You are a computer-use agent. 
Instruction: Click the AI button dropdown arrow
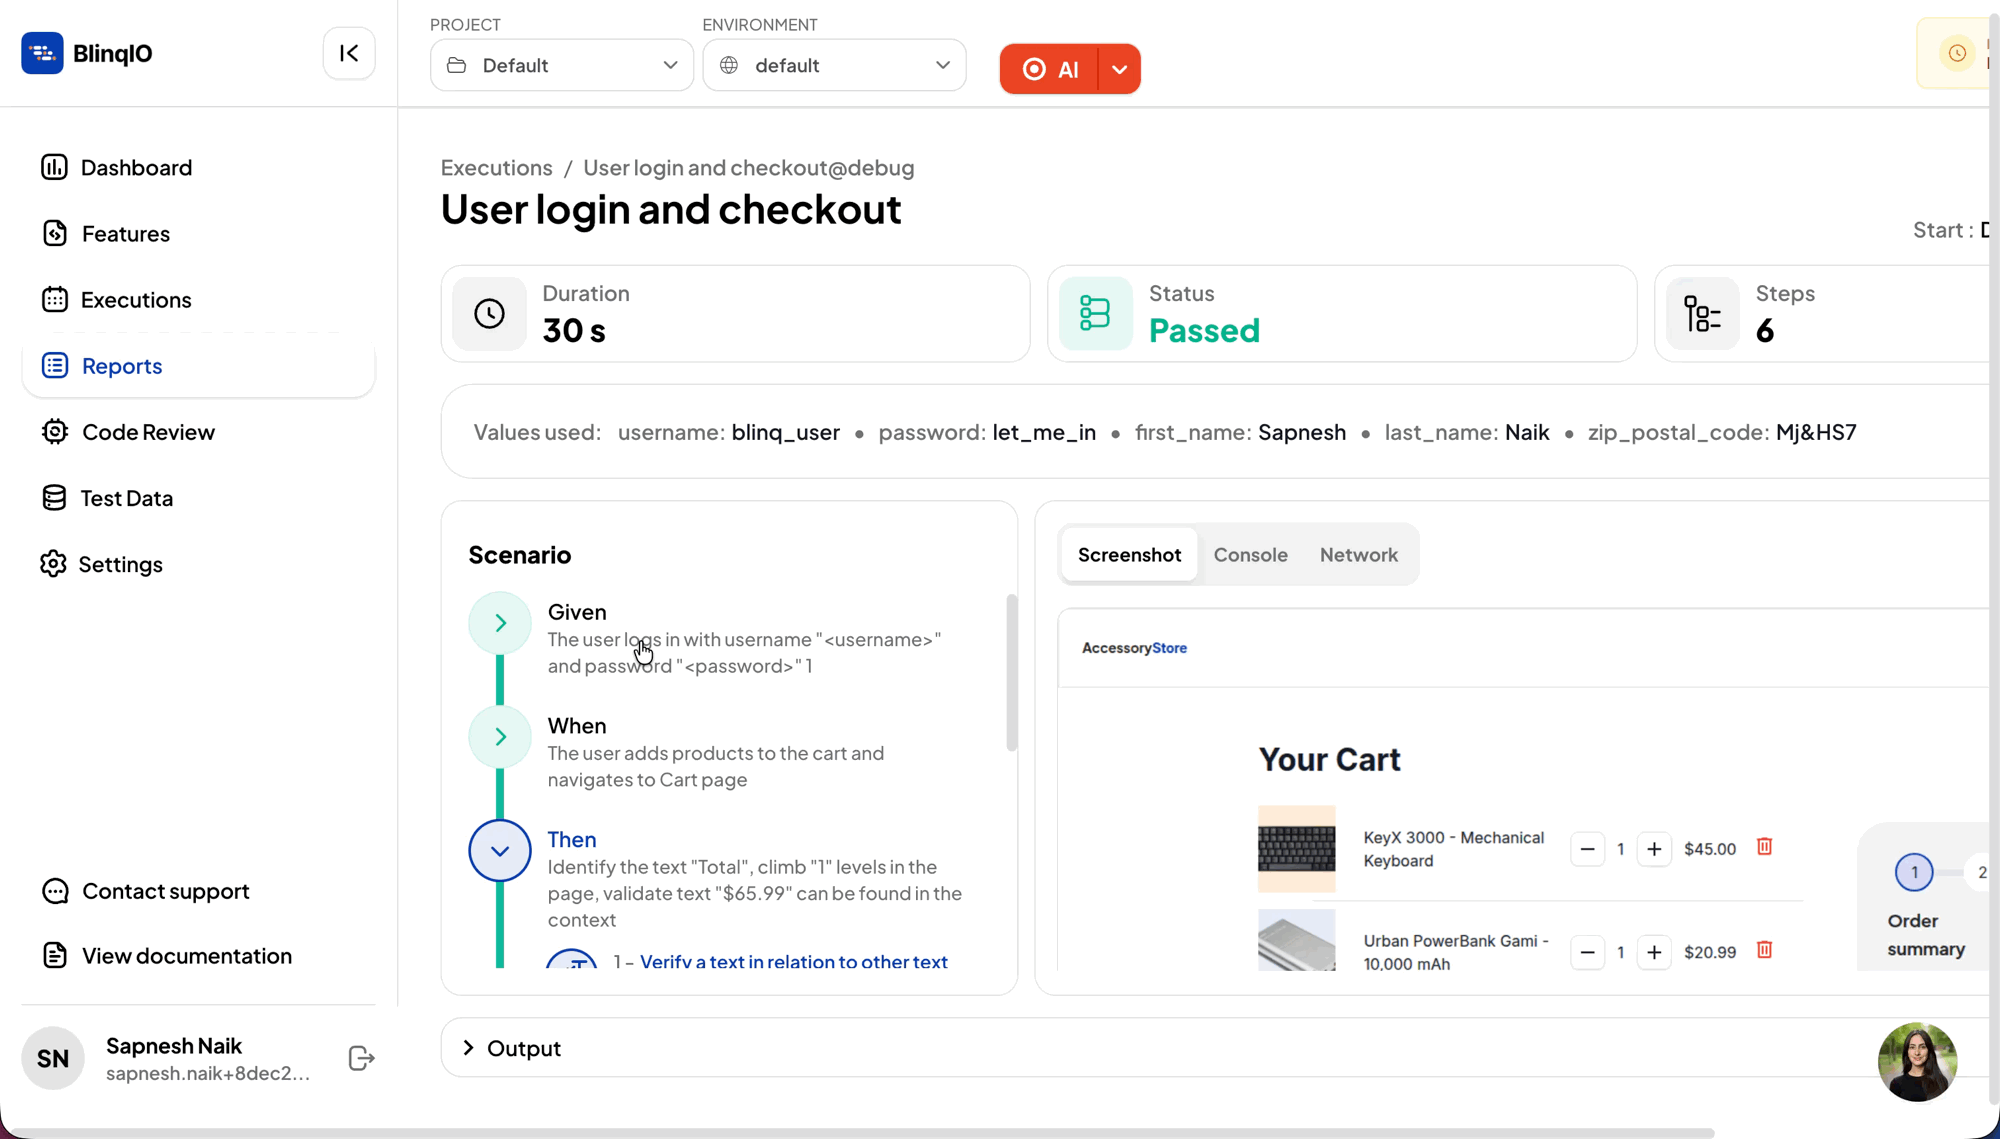[x=1120, y=69]
